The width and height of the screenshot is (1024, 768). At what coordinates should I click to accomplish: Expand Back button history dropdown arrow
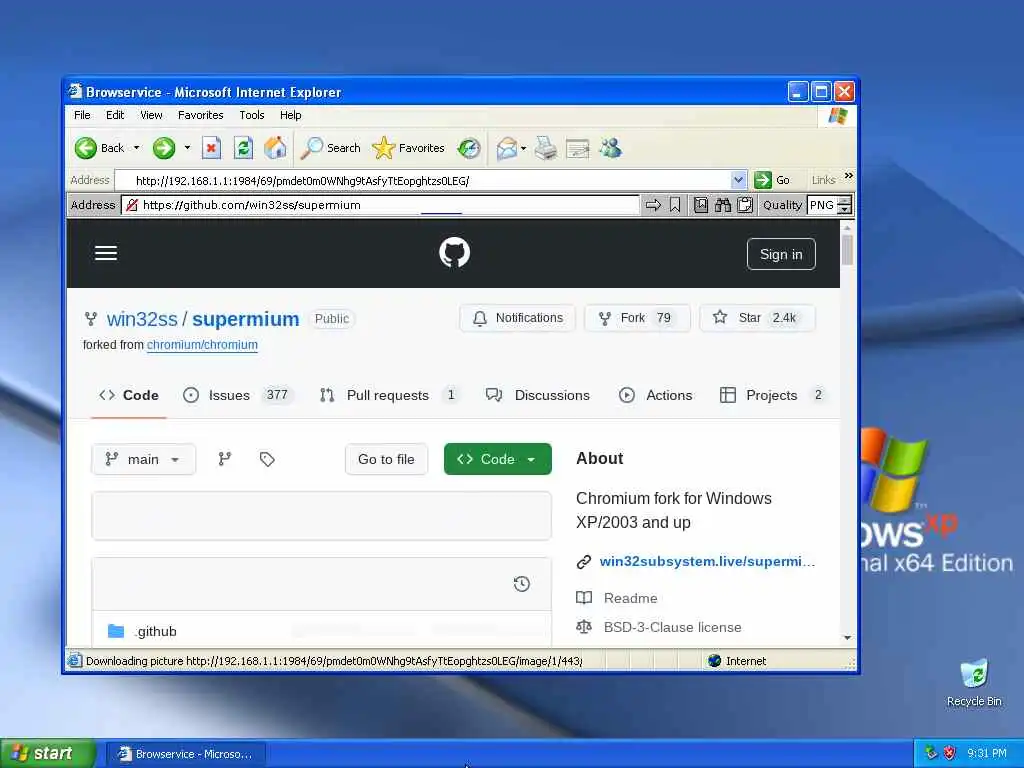(x=136, y=148)
